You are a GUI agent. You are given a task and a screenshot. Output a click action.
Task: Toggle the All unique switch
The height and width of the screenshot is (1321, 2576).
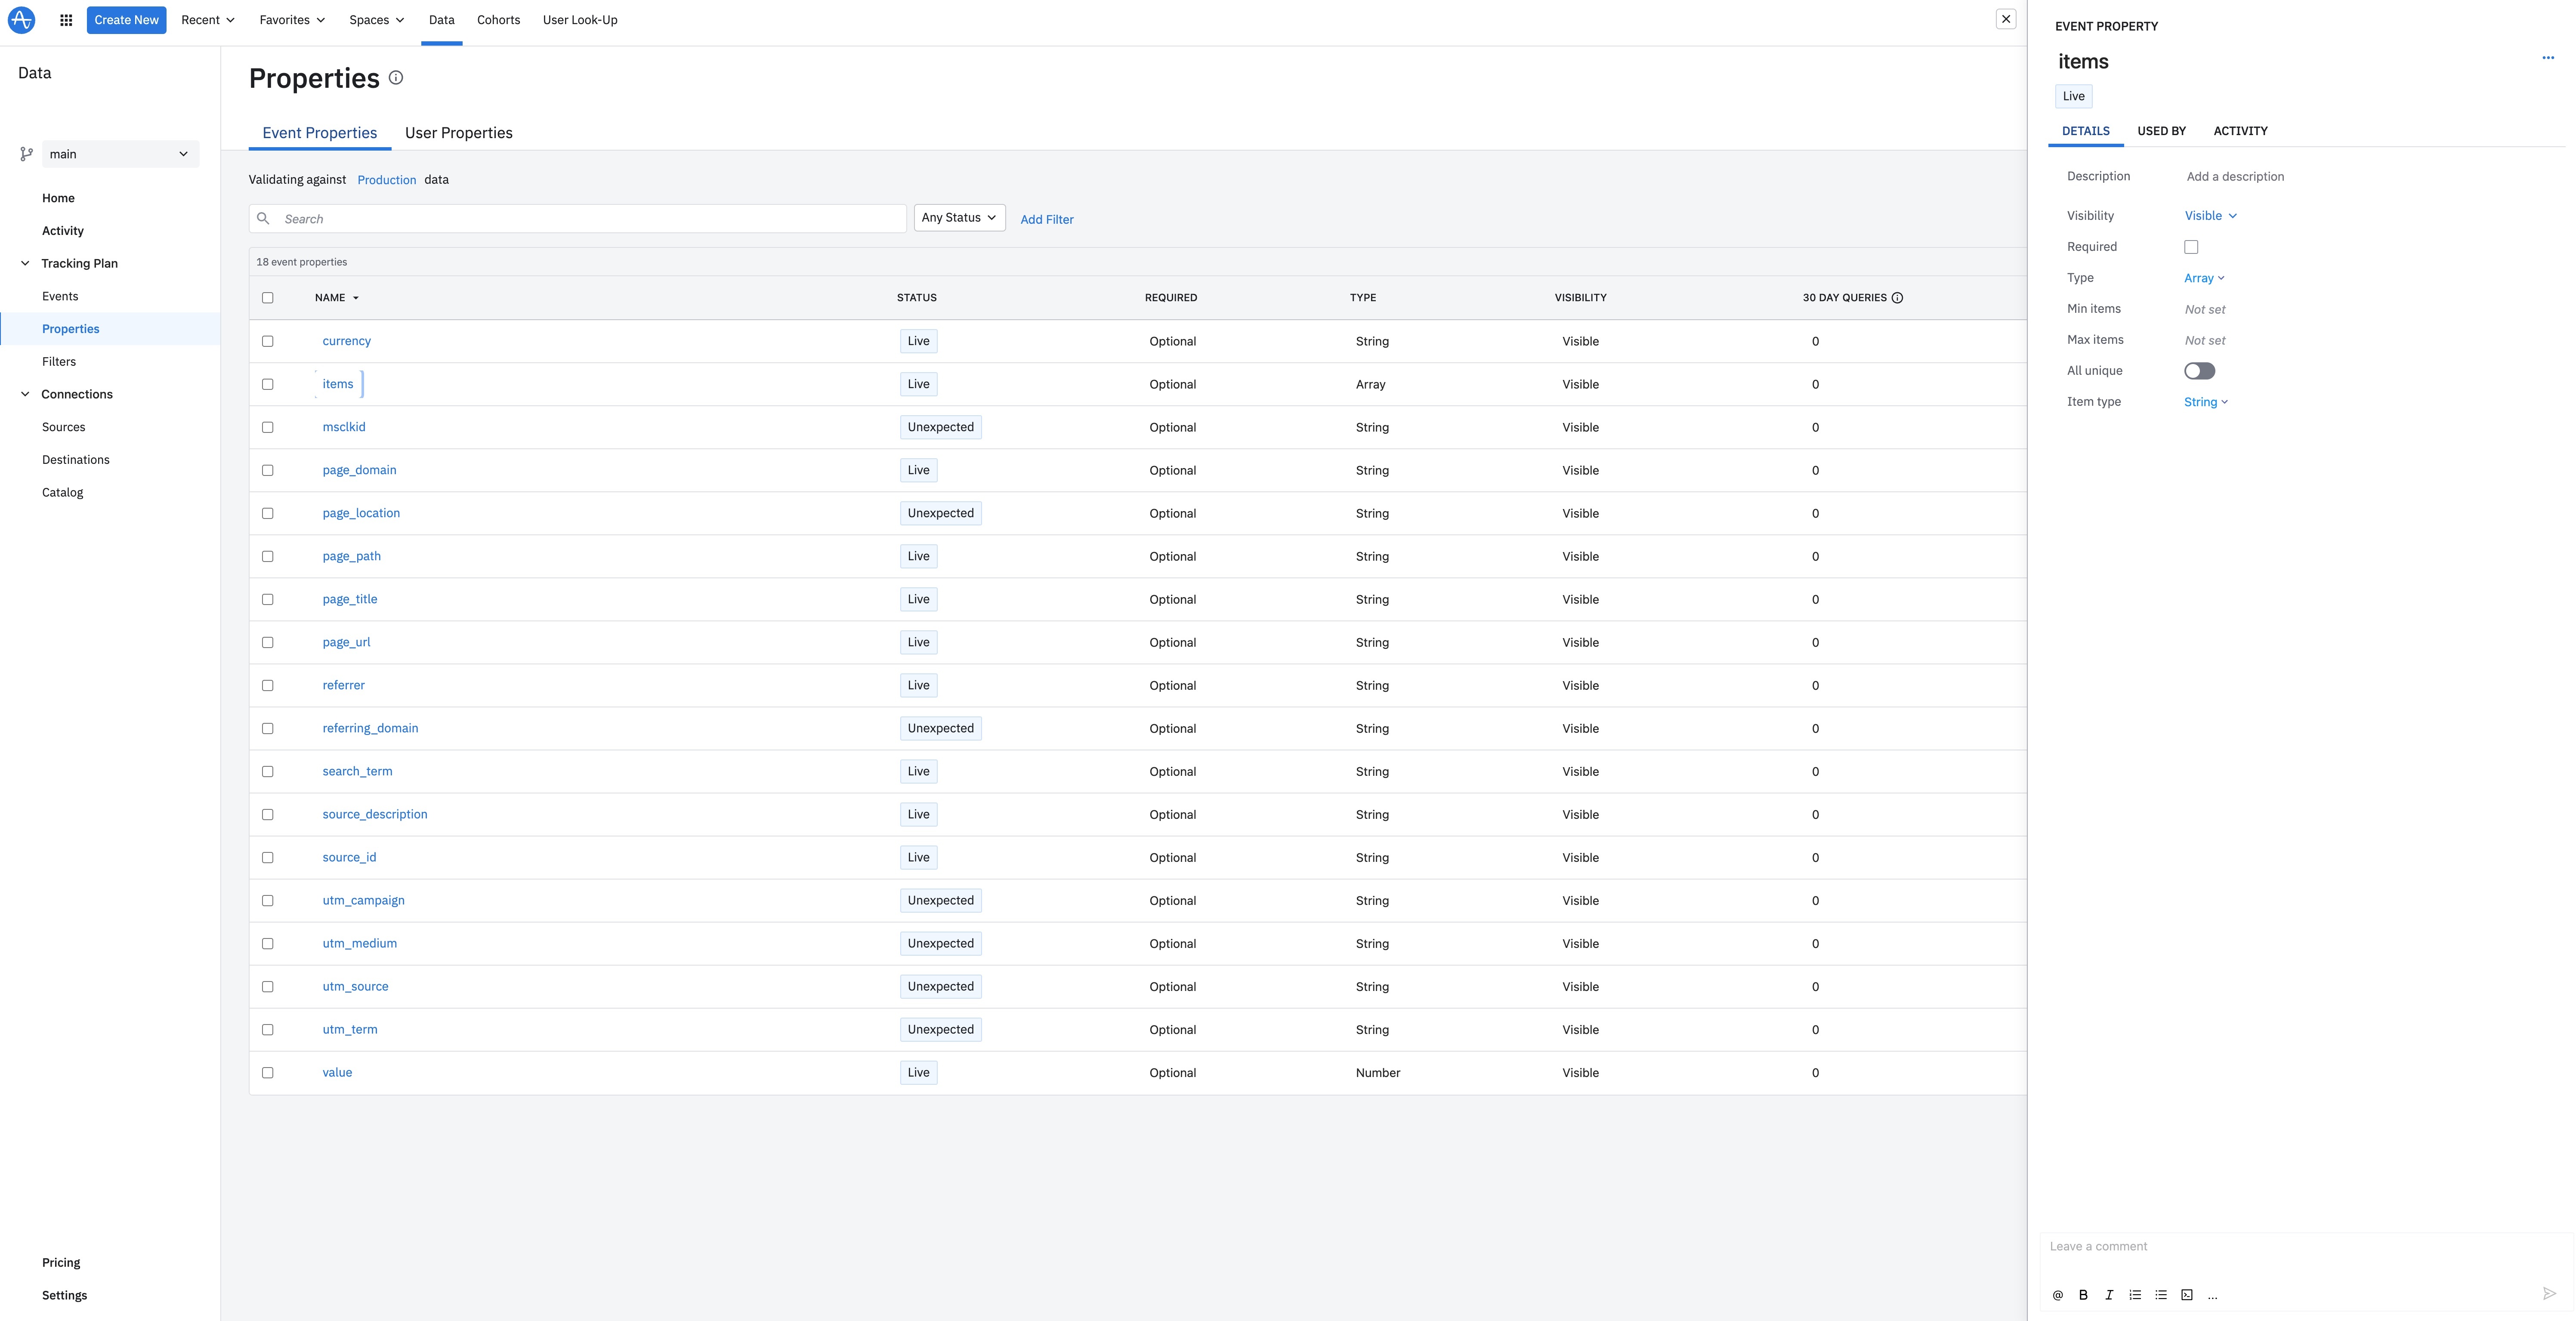click(x=2199, y=371)
